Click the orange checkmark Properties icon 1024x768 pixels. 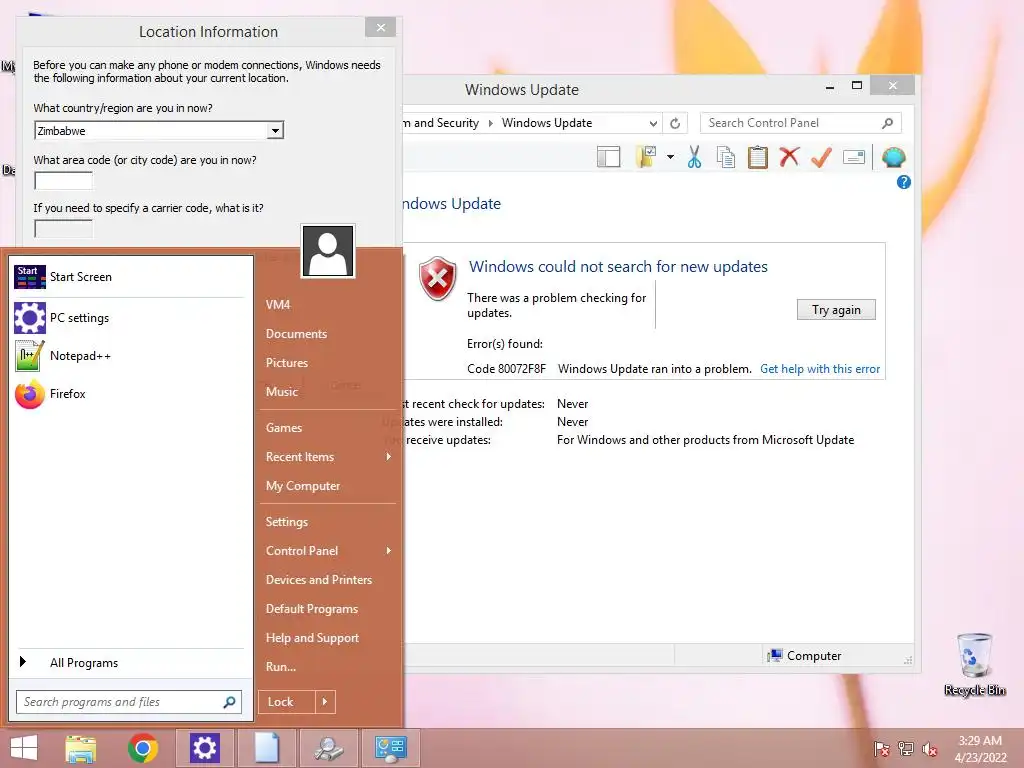(x=821, y=157)
